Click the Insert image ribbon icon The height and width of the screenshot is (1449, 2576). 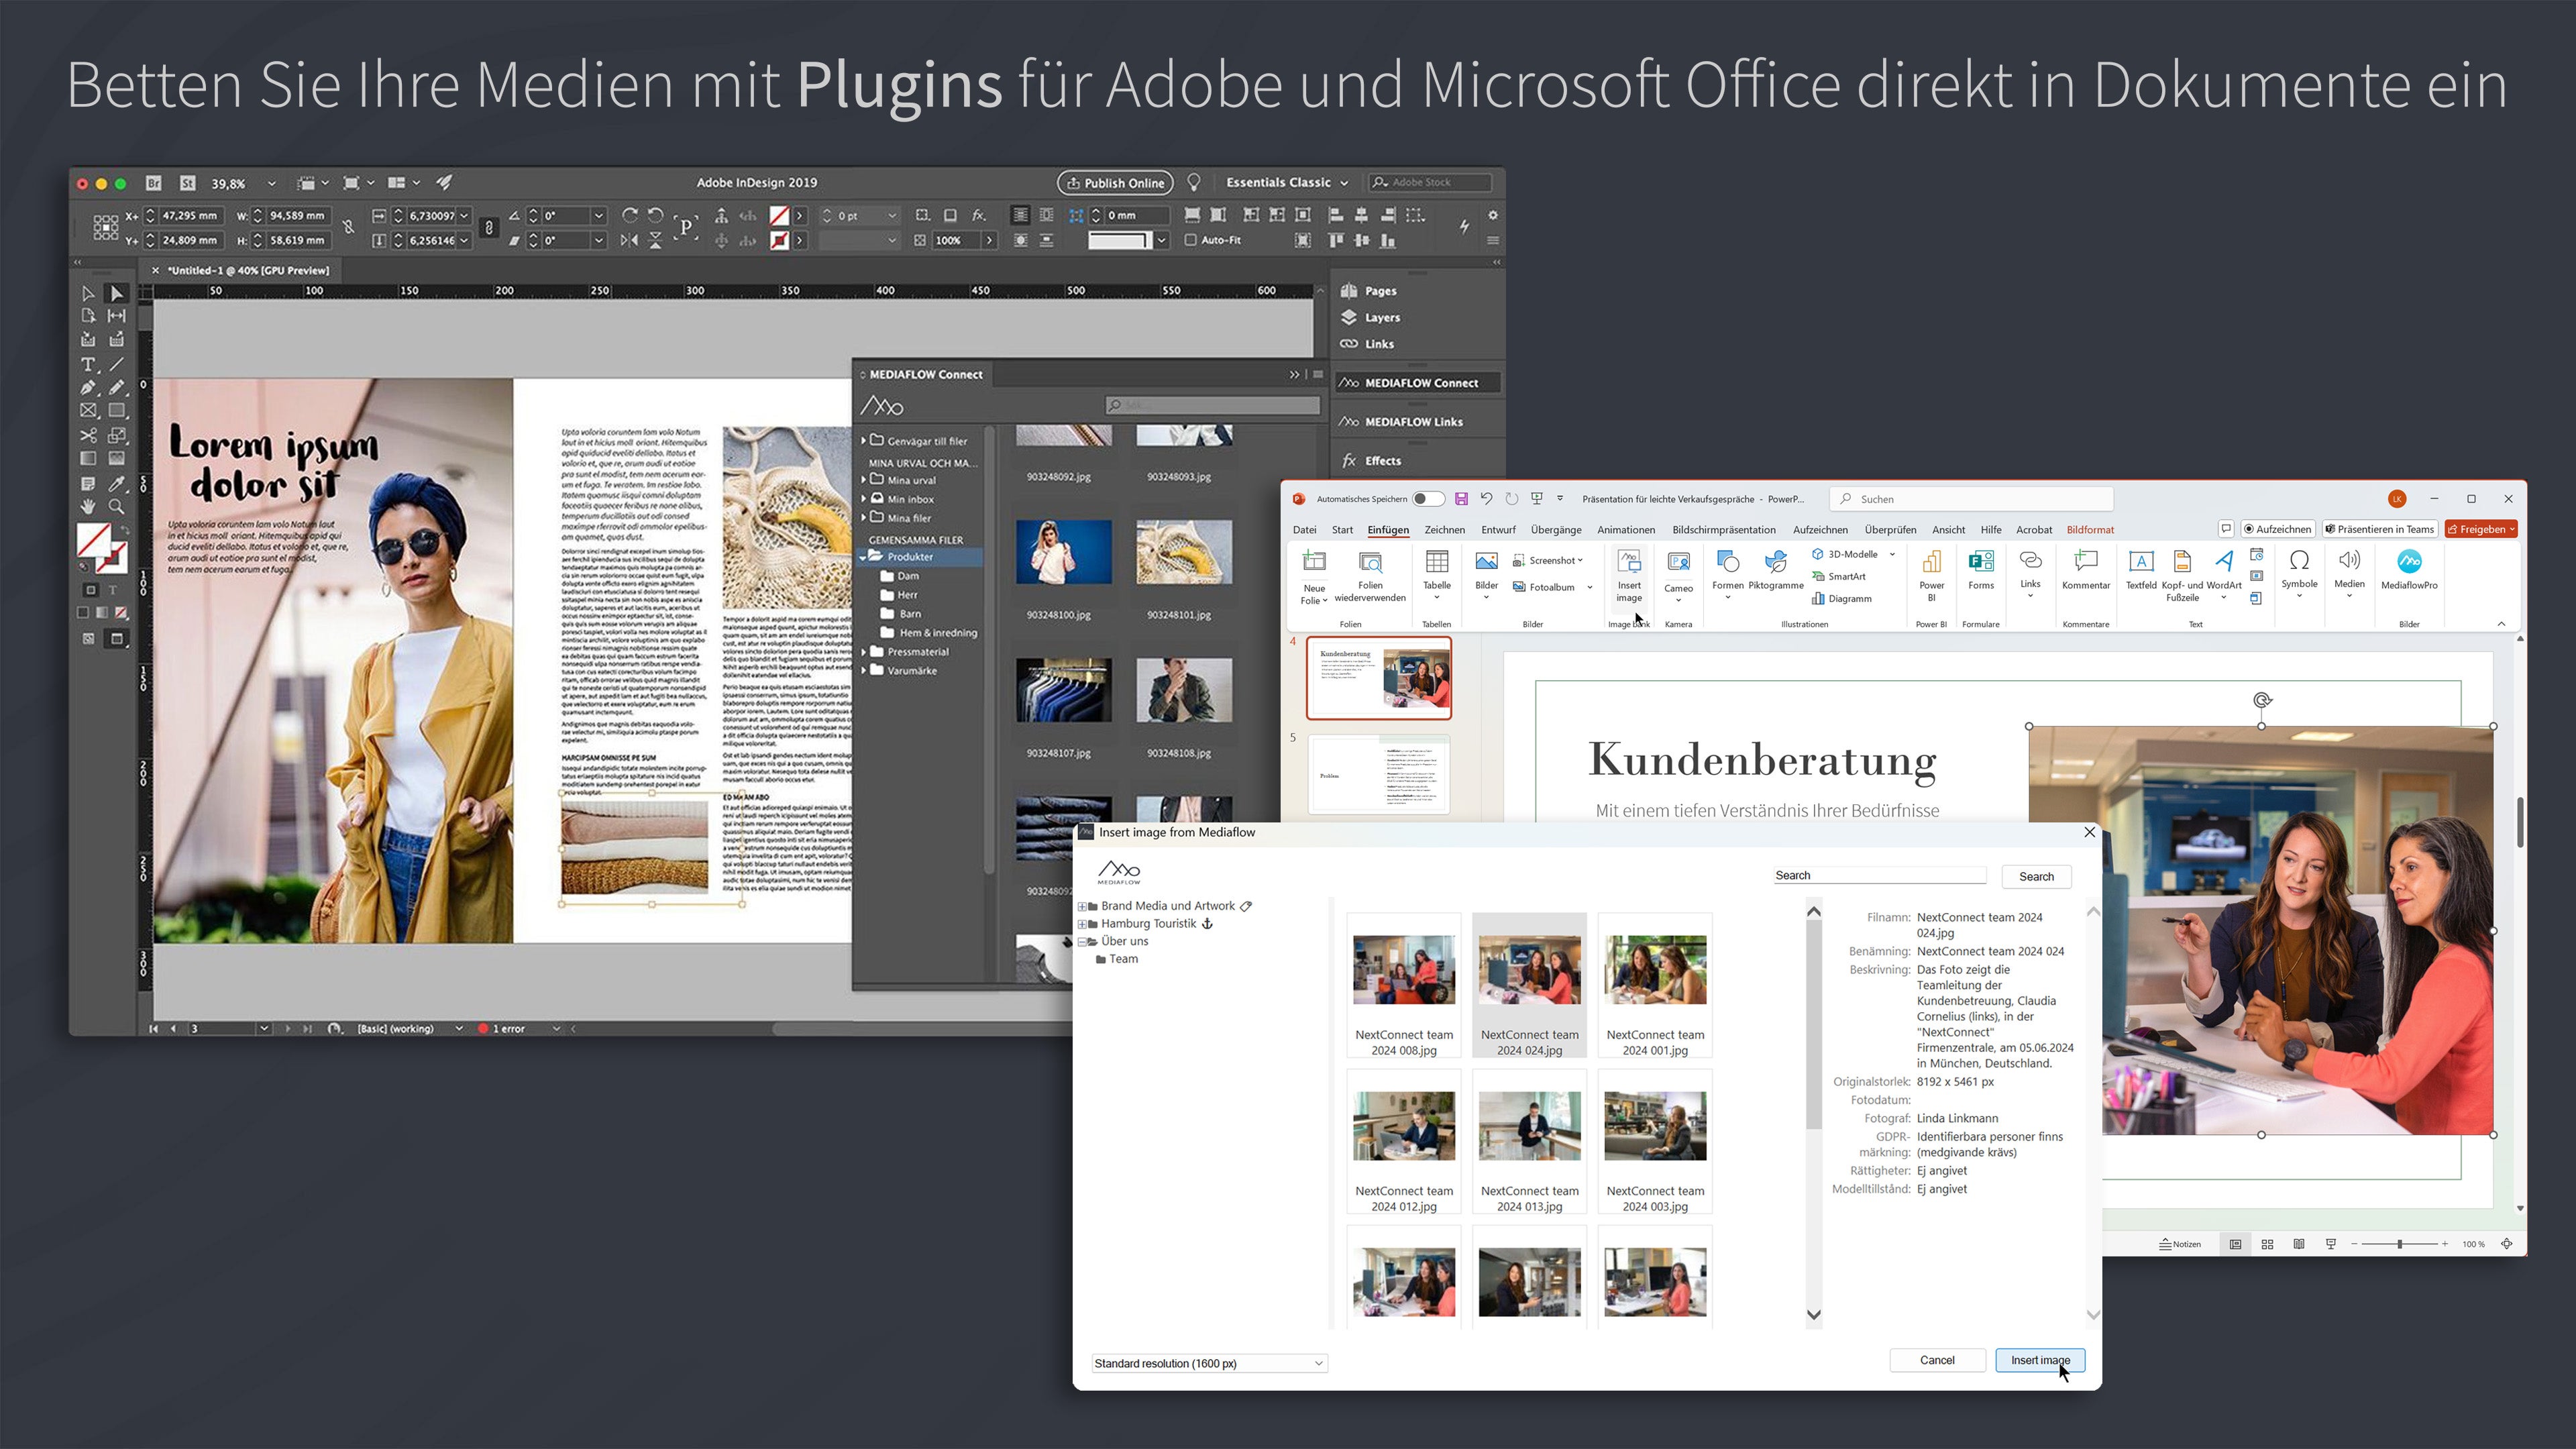[1629, 562]
